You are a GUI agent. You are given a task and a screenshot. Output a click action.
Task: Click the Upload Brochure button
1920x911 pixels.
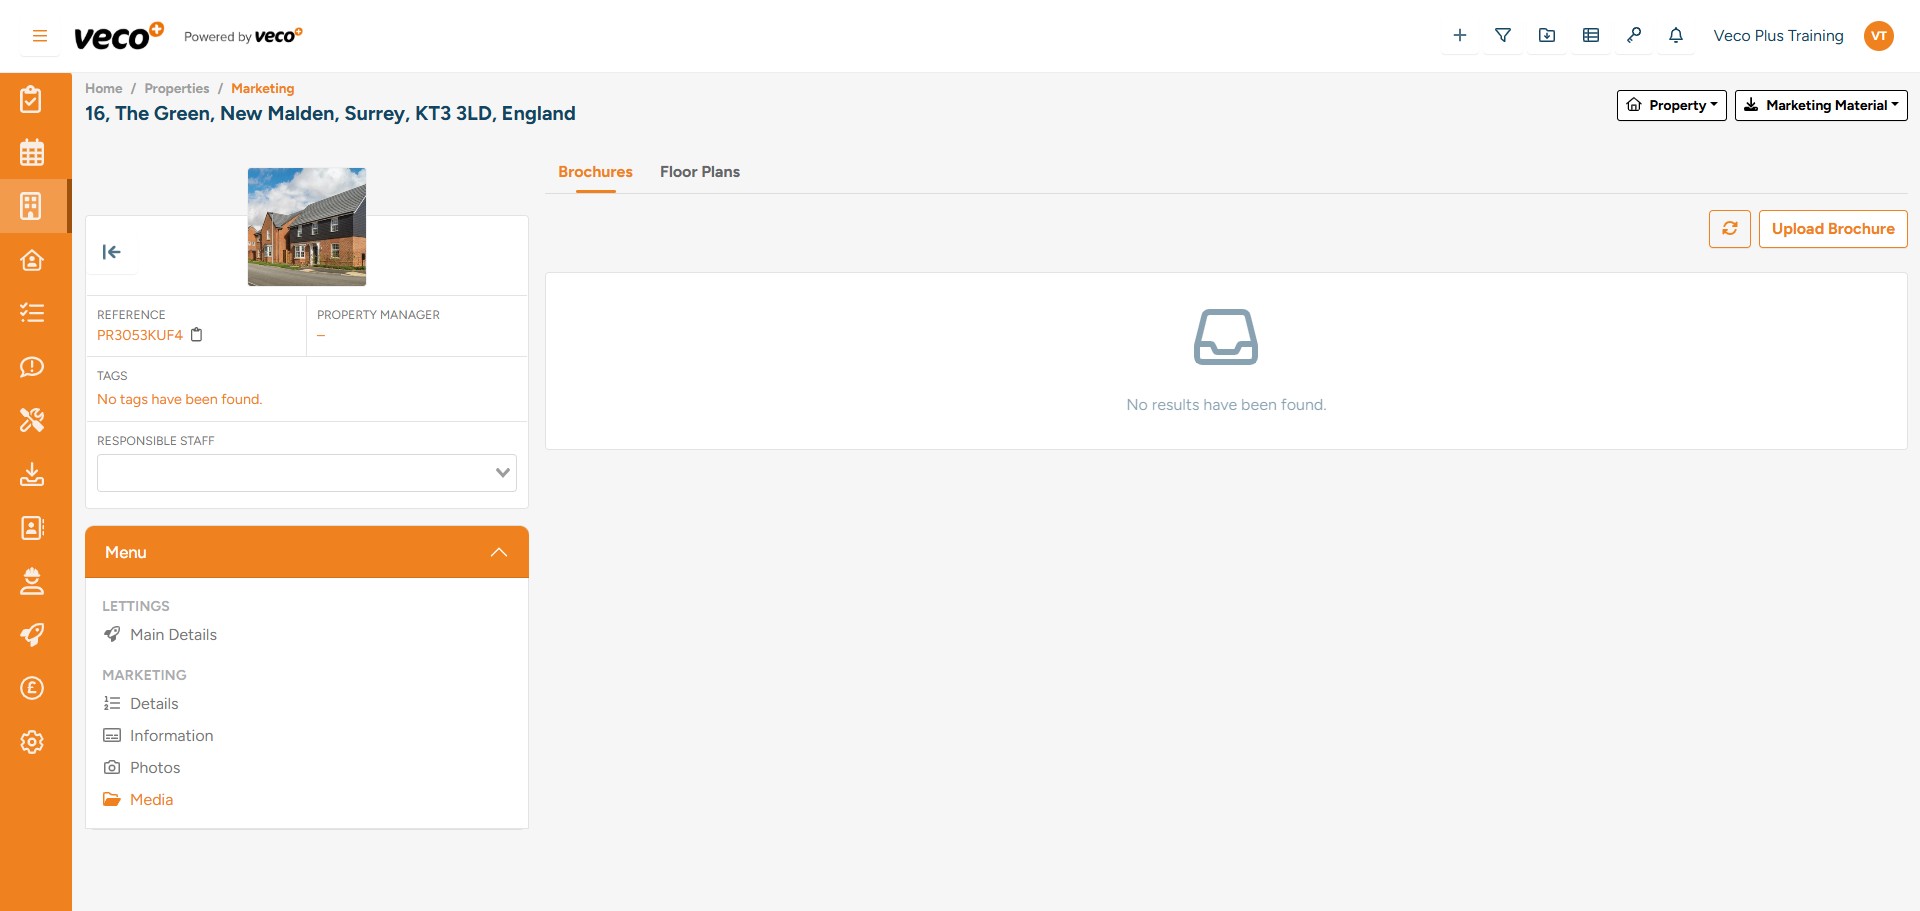[x=1832, y=228]
